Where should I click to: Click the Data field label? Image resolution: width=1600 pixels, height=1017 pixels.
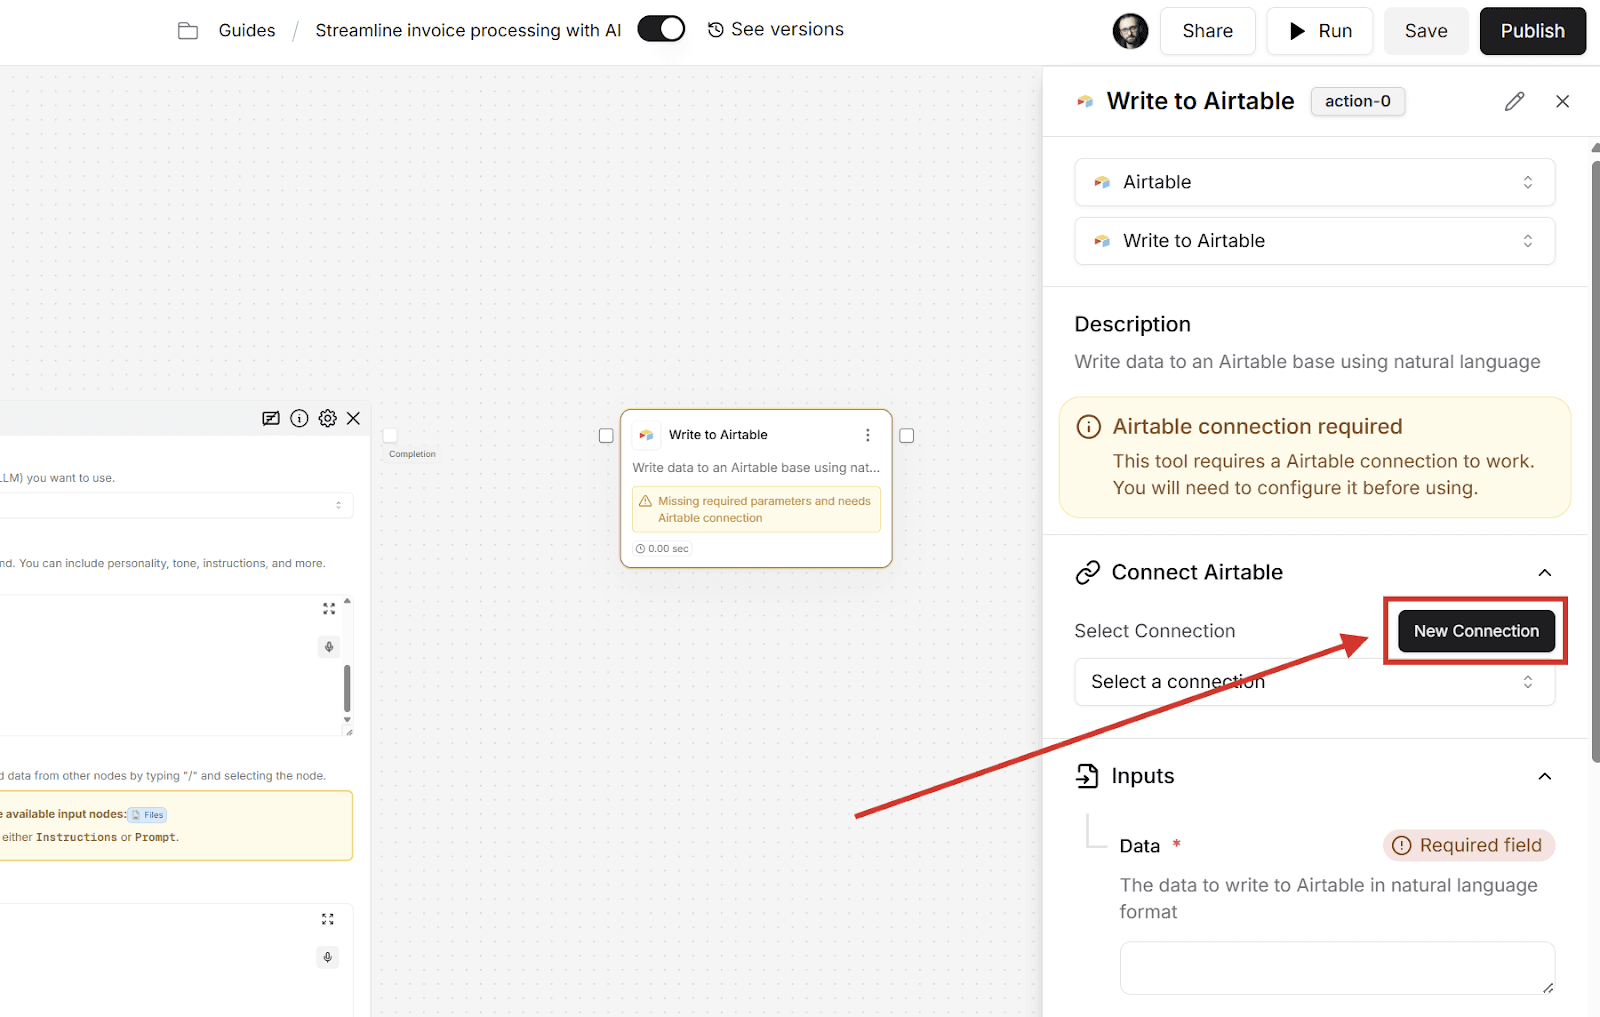(x=1139, y=846)
